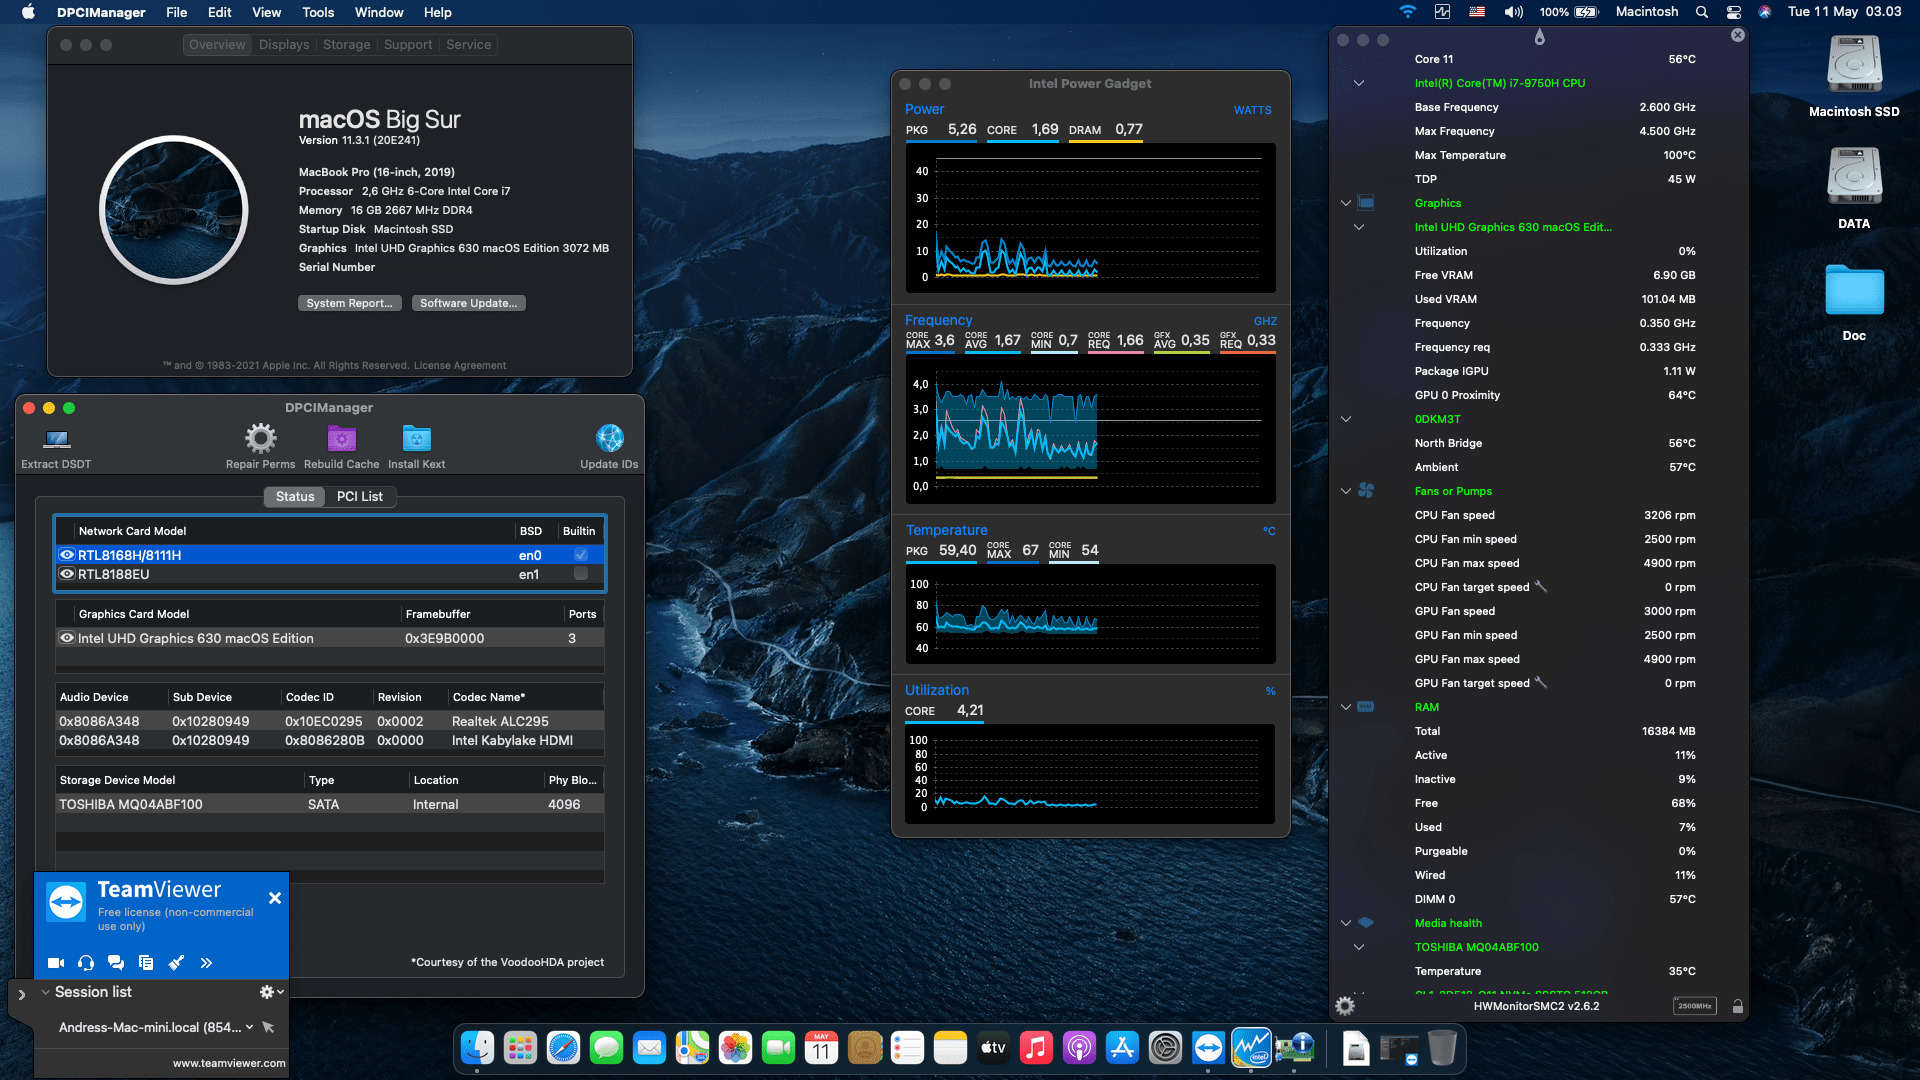Collapse the TeamViewer Session list
The height and width of the screenshot is (1080, 1920).
(45, 992)
